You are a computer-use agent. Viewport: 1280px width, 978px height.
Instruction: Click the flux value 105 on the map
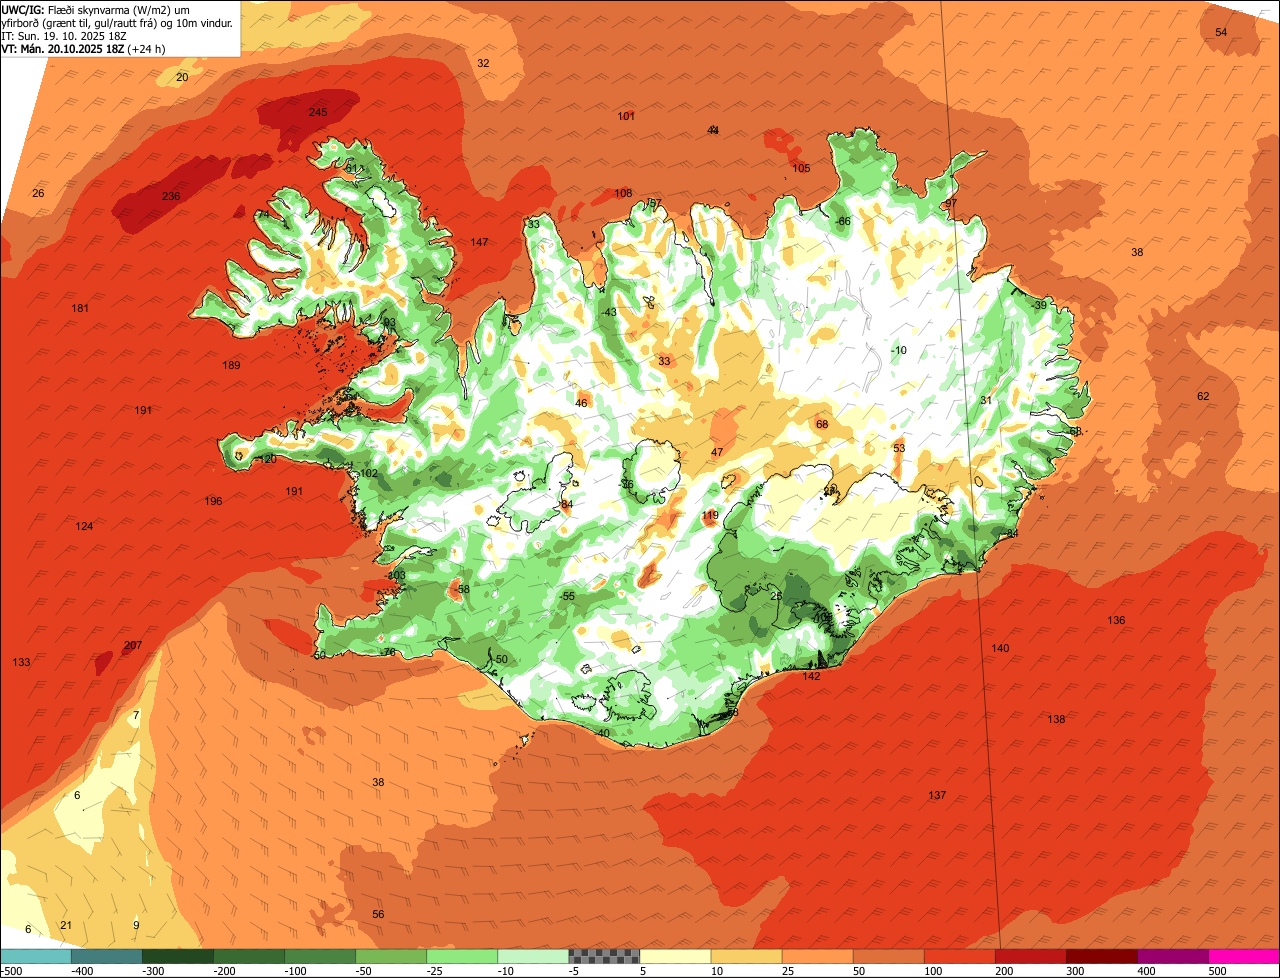(802, 168)
